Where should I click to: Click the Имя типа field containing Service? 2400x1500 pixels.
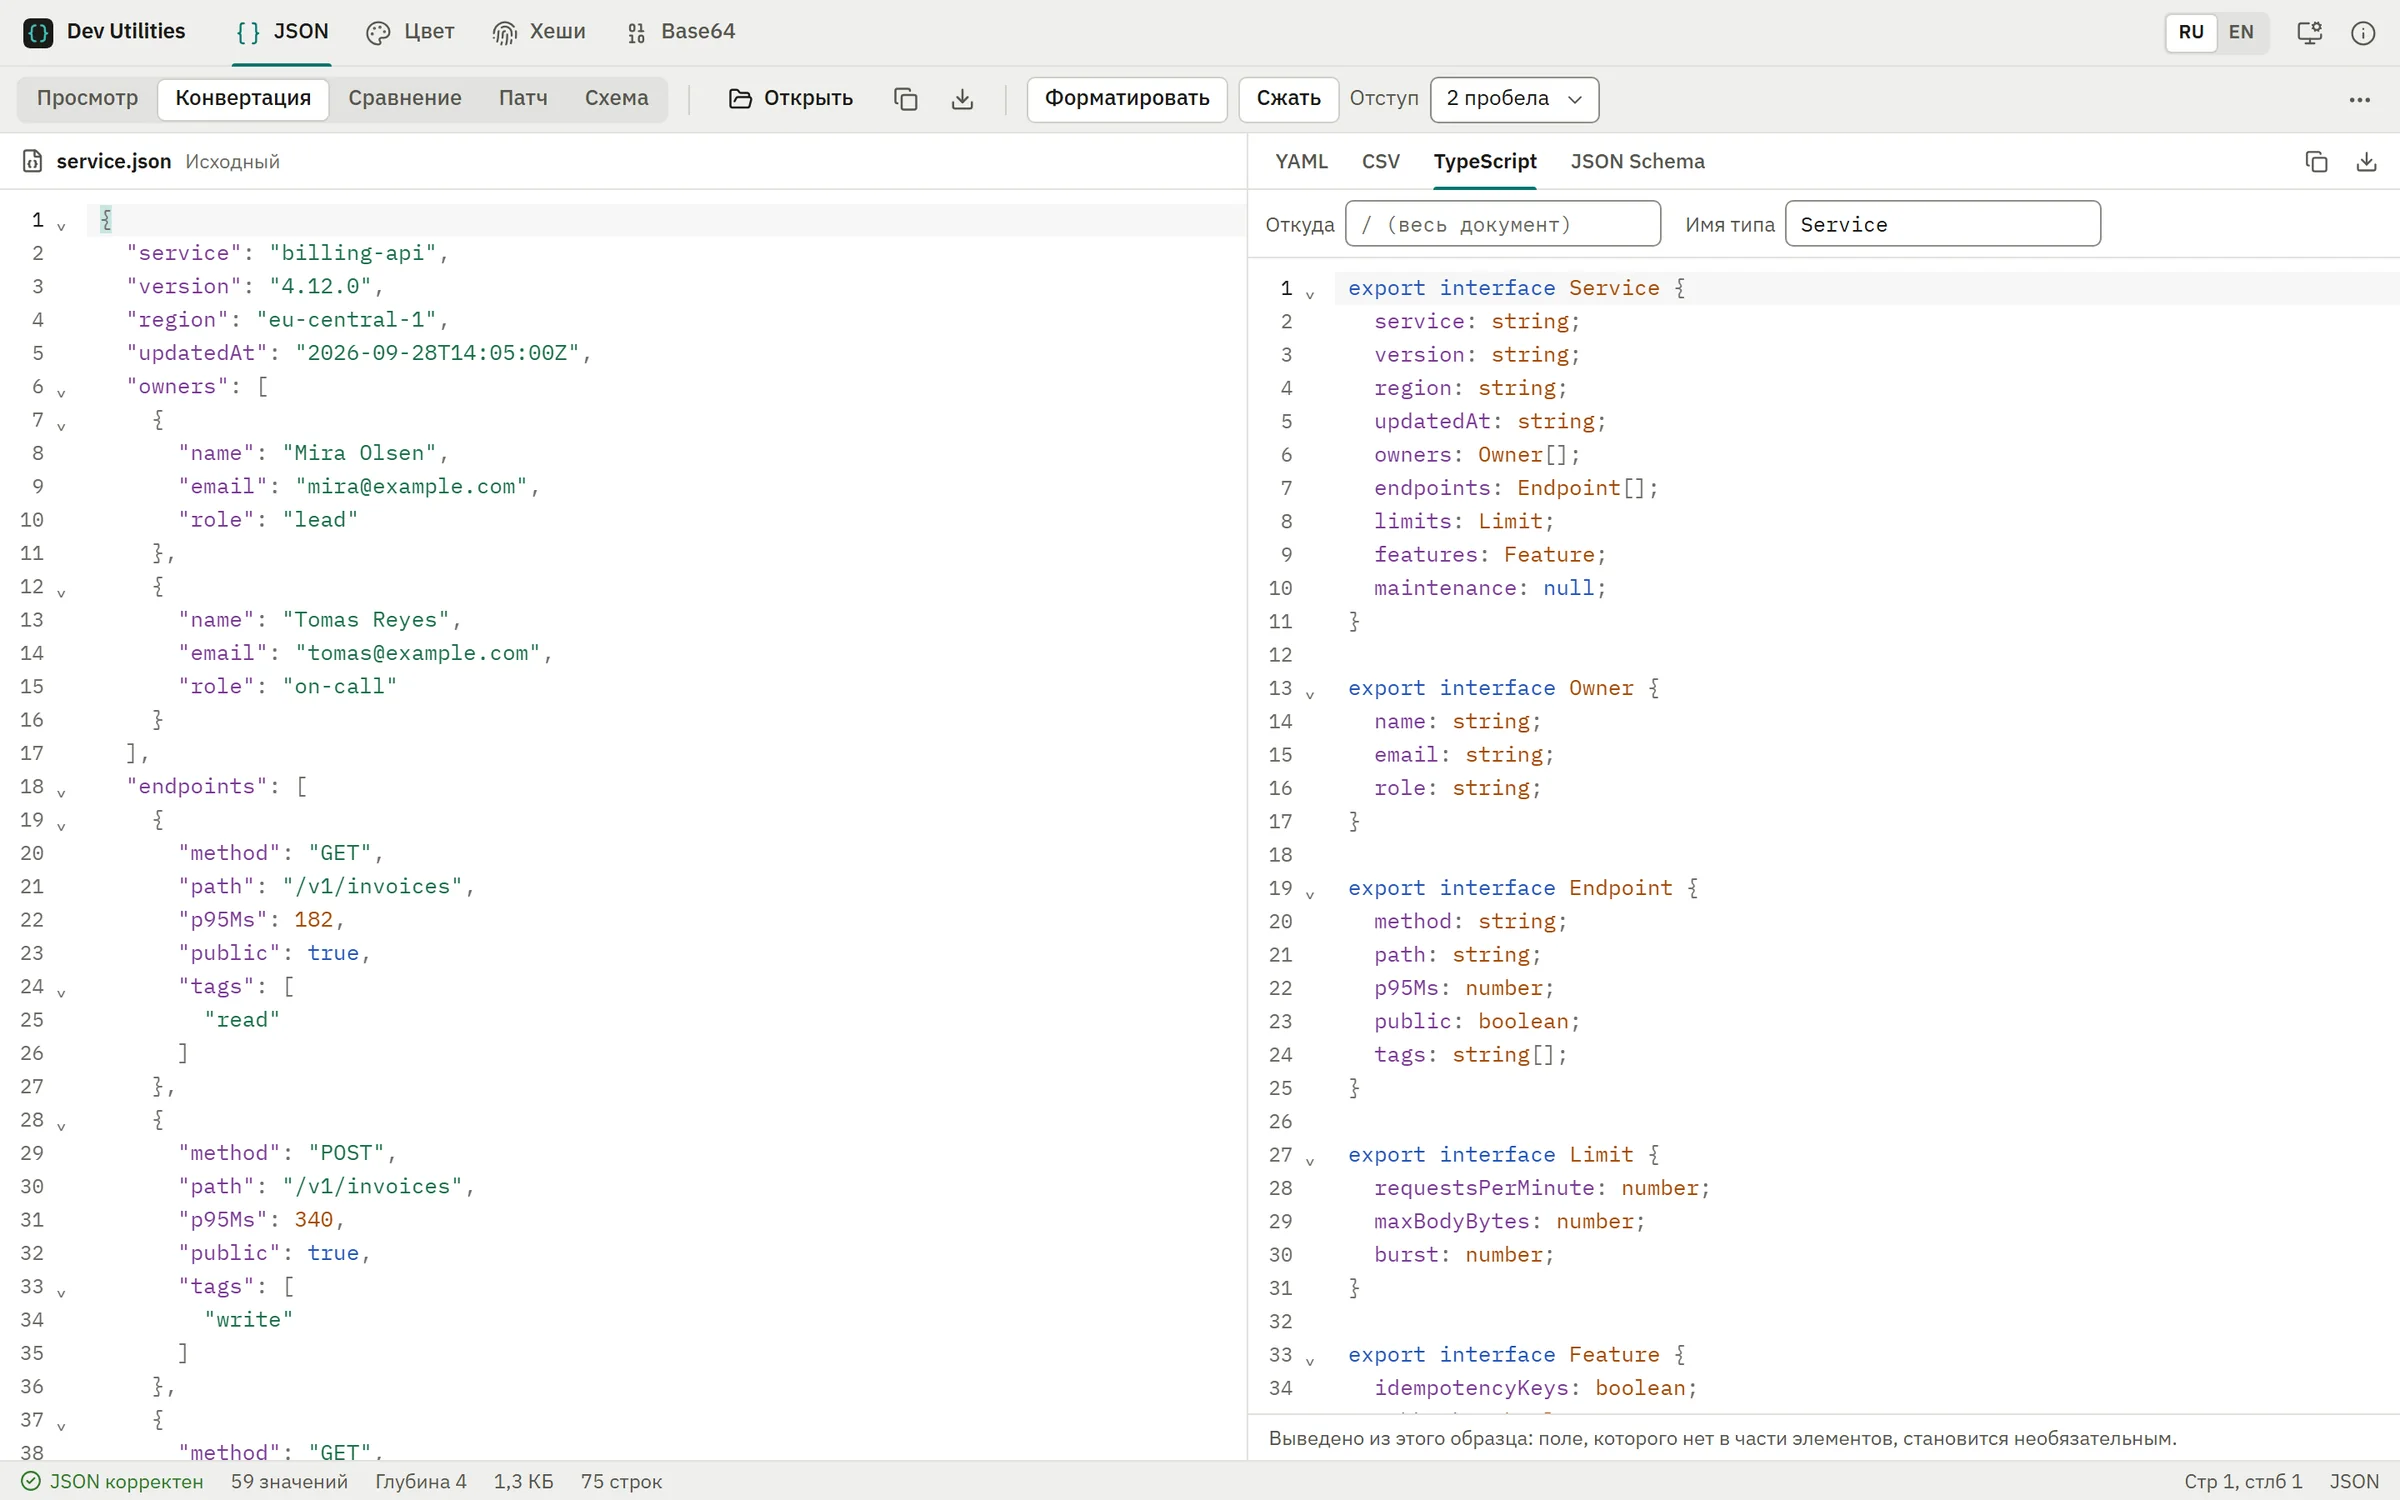(1942, 224)
